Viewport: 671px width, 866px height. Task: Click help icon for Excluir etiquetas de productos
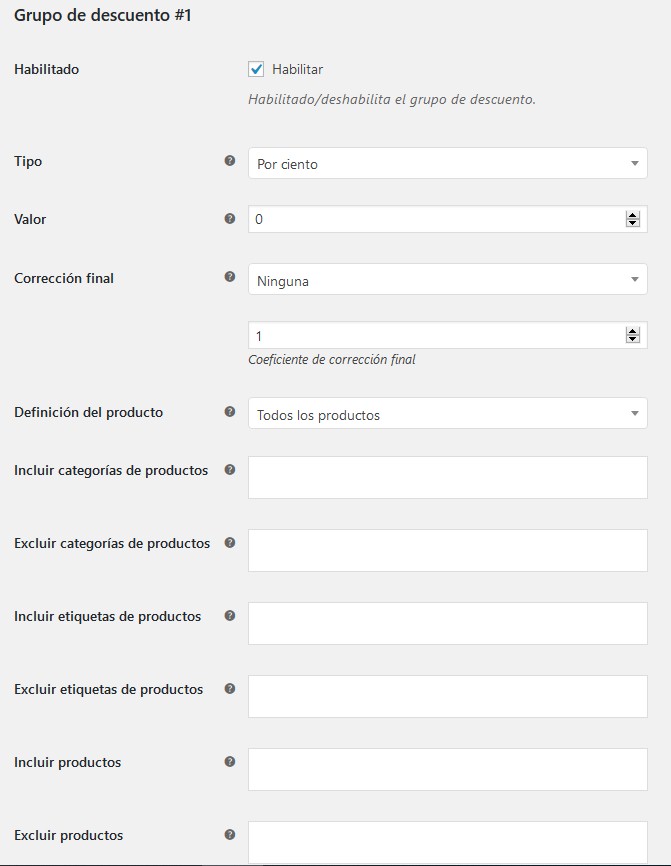230,689
